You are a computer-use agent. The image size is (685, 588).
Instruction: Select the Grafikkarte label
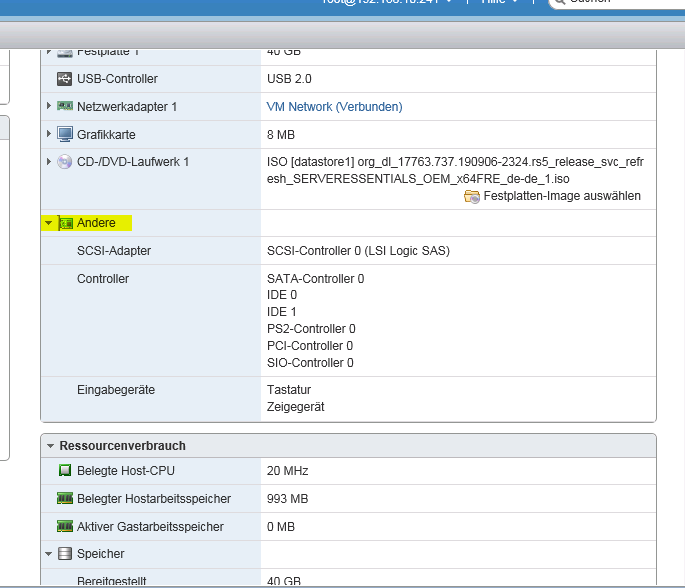[106, 135]
